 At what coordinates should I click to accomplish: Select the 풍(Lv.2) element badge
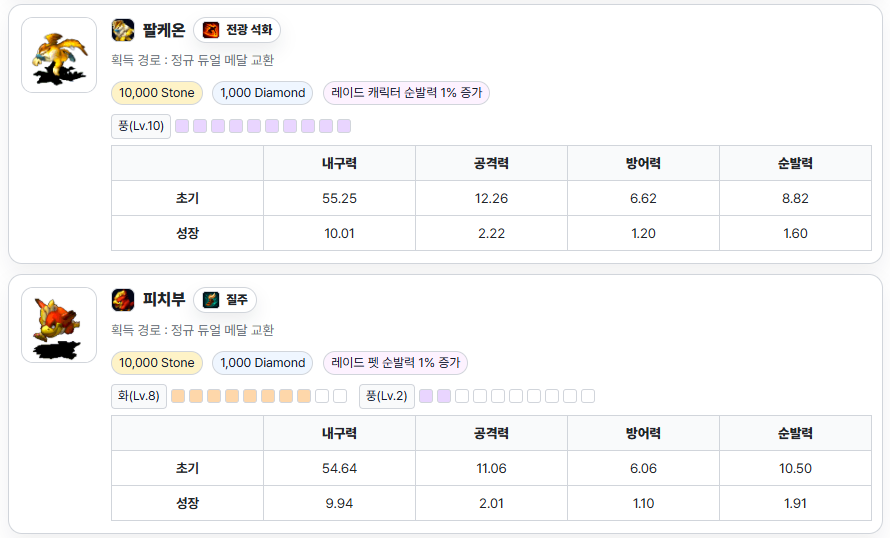coord(386,396)
